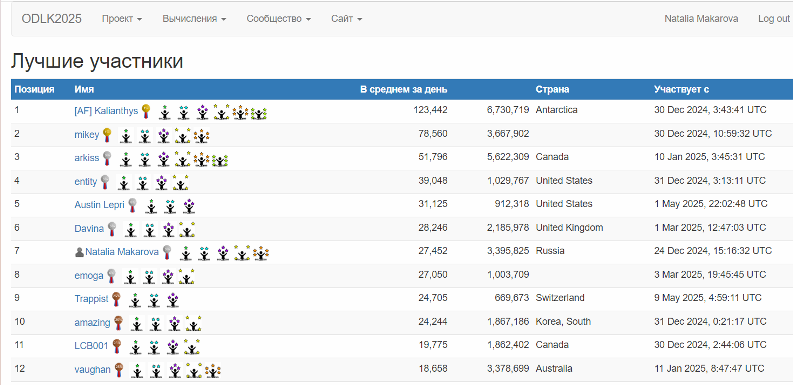Click the Australia country cell
793x385 pixels.
[554, 369]
